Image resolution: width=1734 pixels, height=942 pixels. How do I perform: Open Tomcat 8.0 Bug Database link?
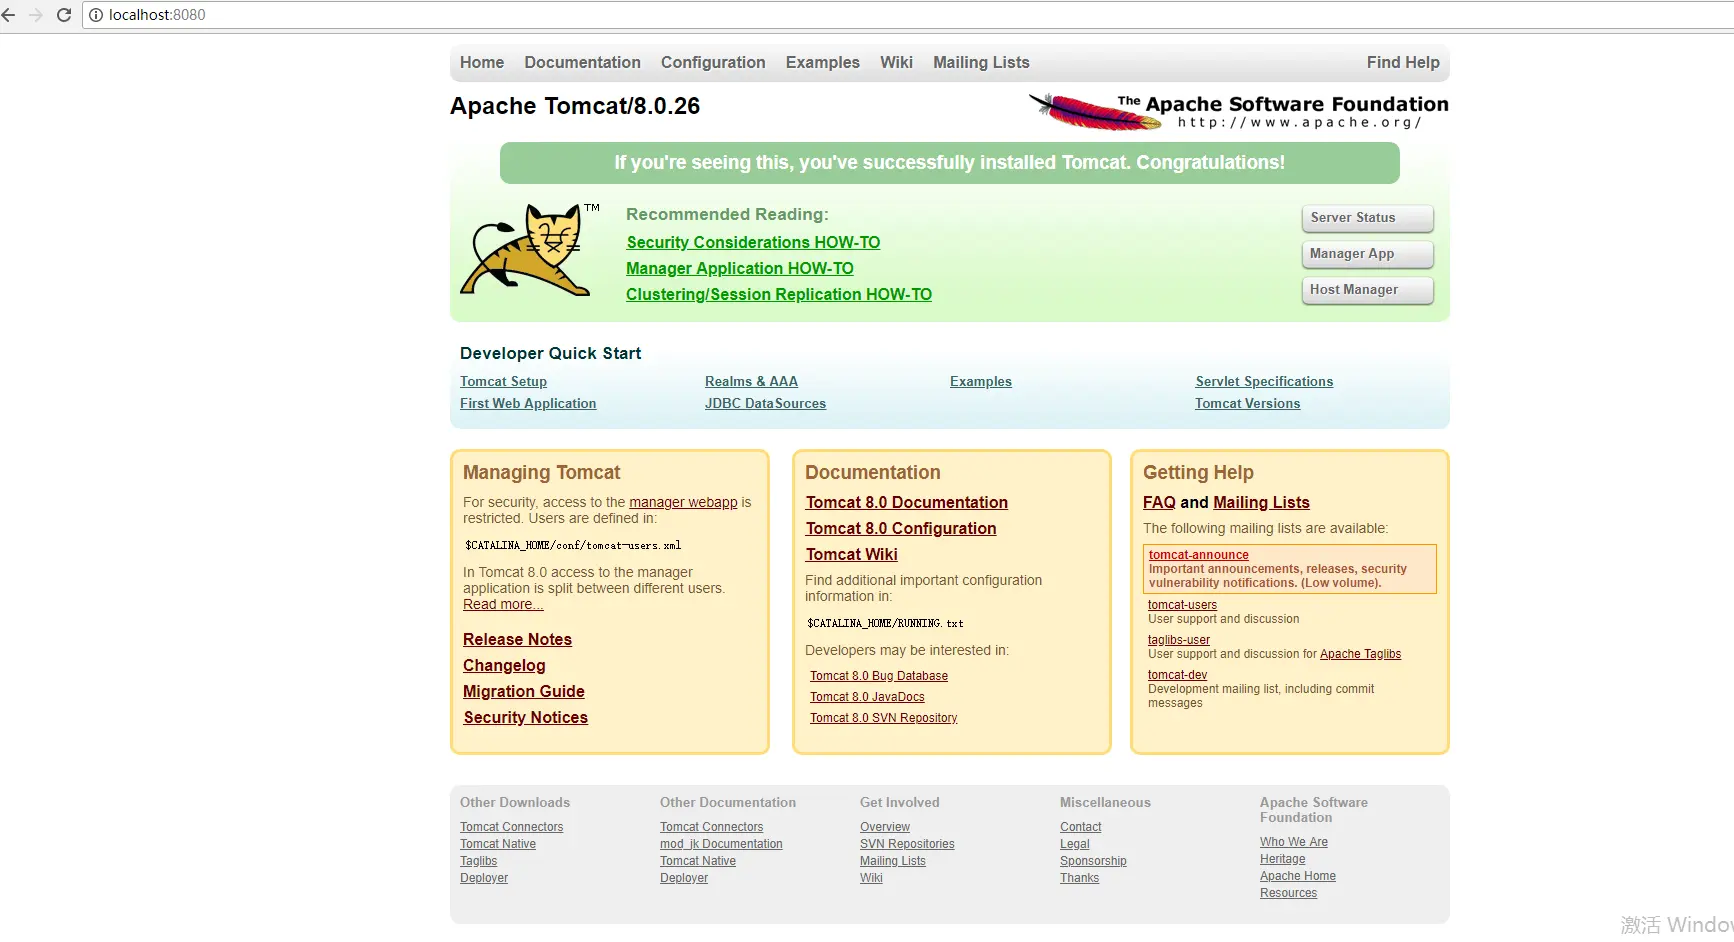879,676
